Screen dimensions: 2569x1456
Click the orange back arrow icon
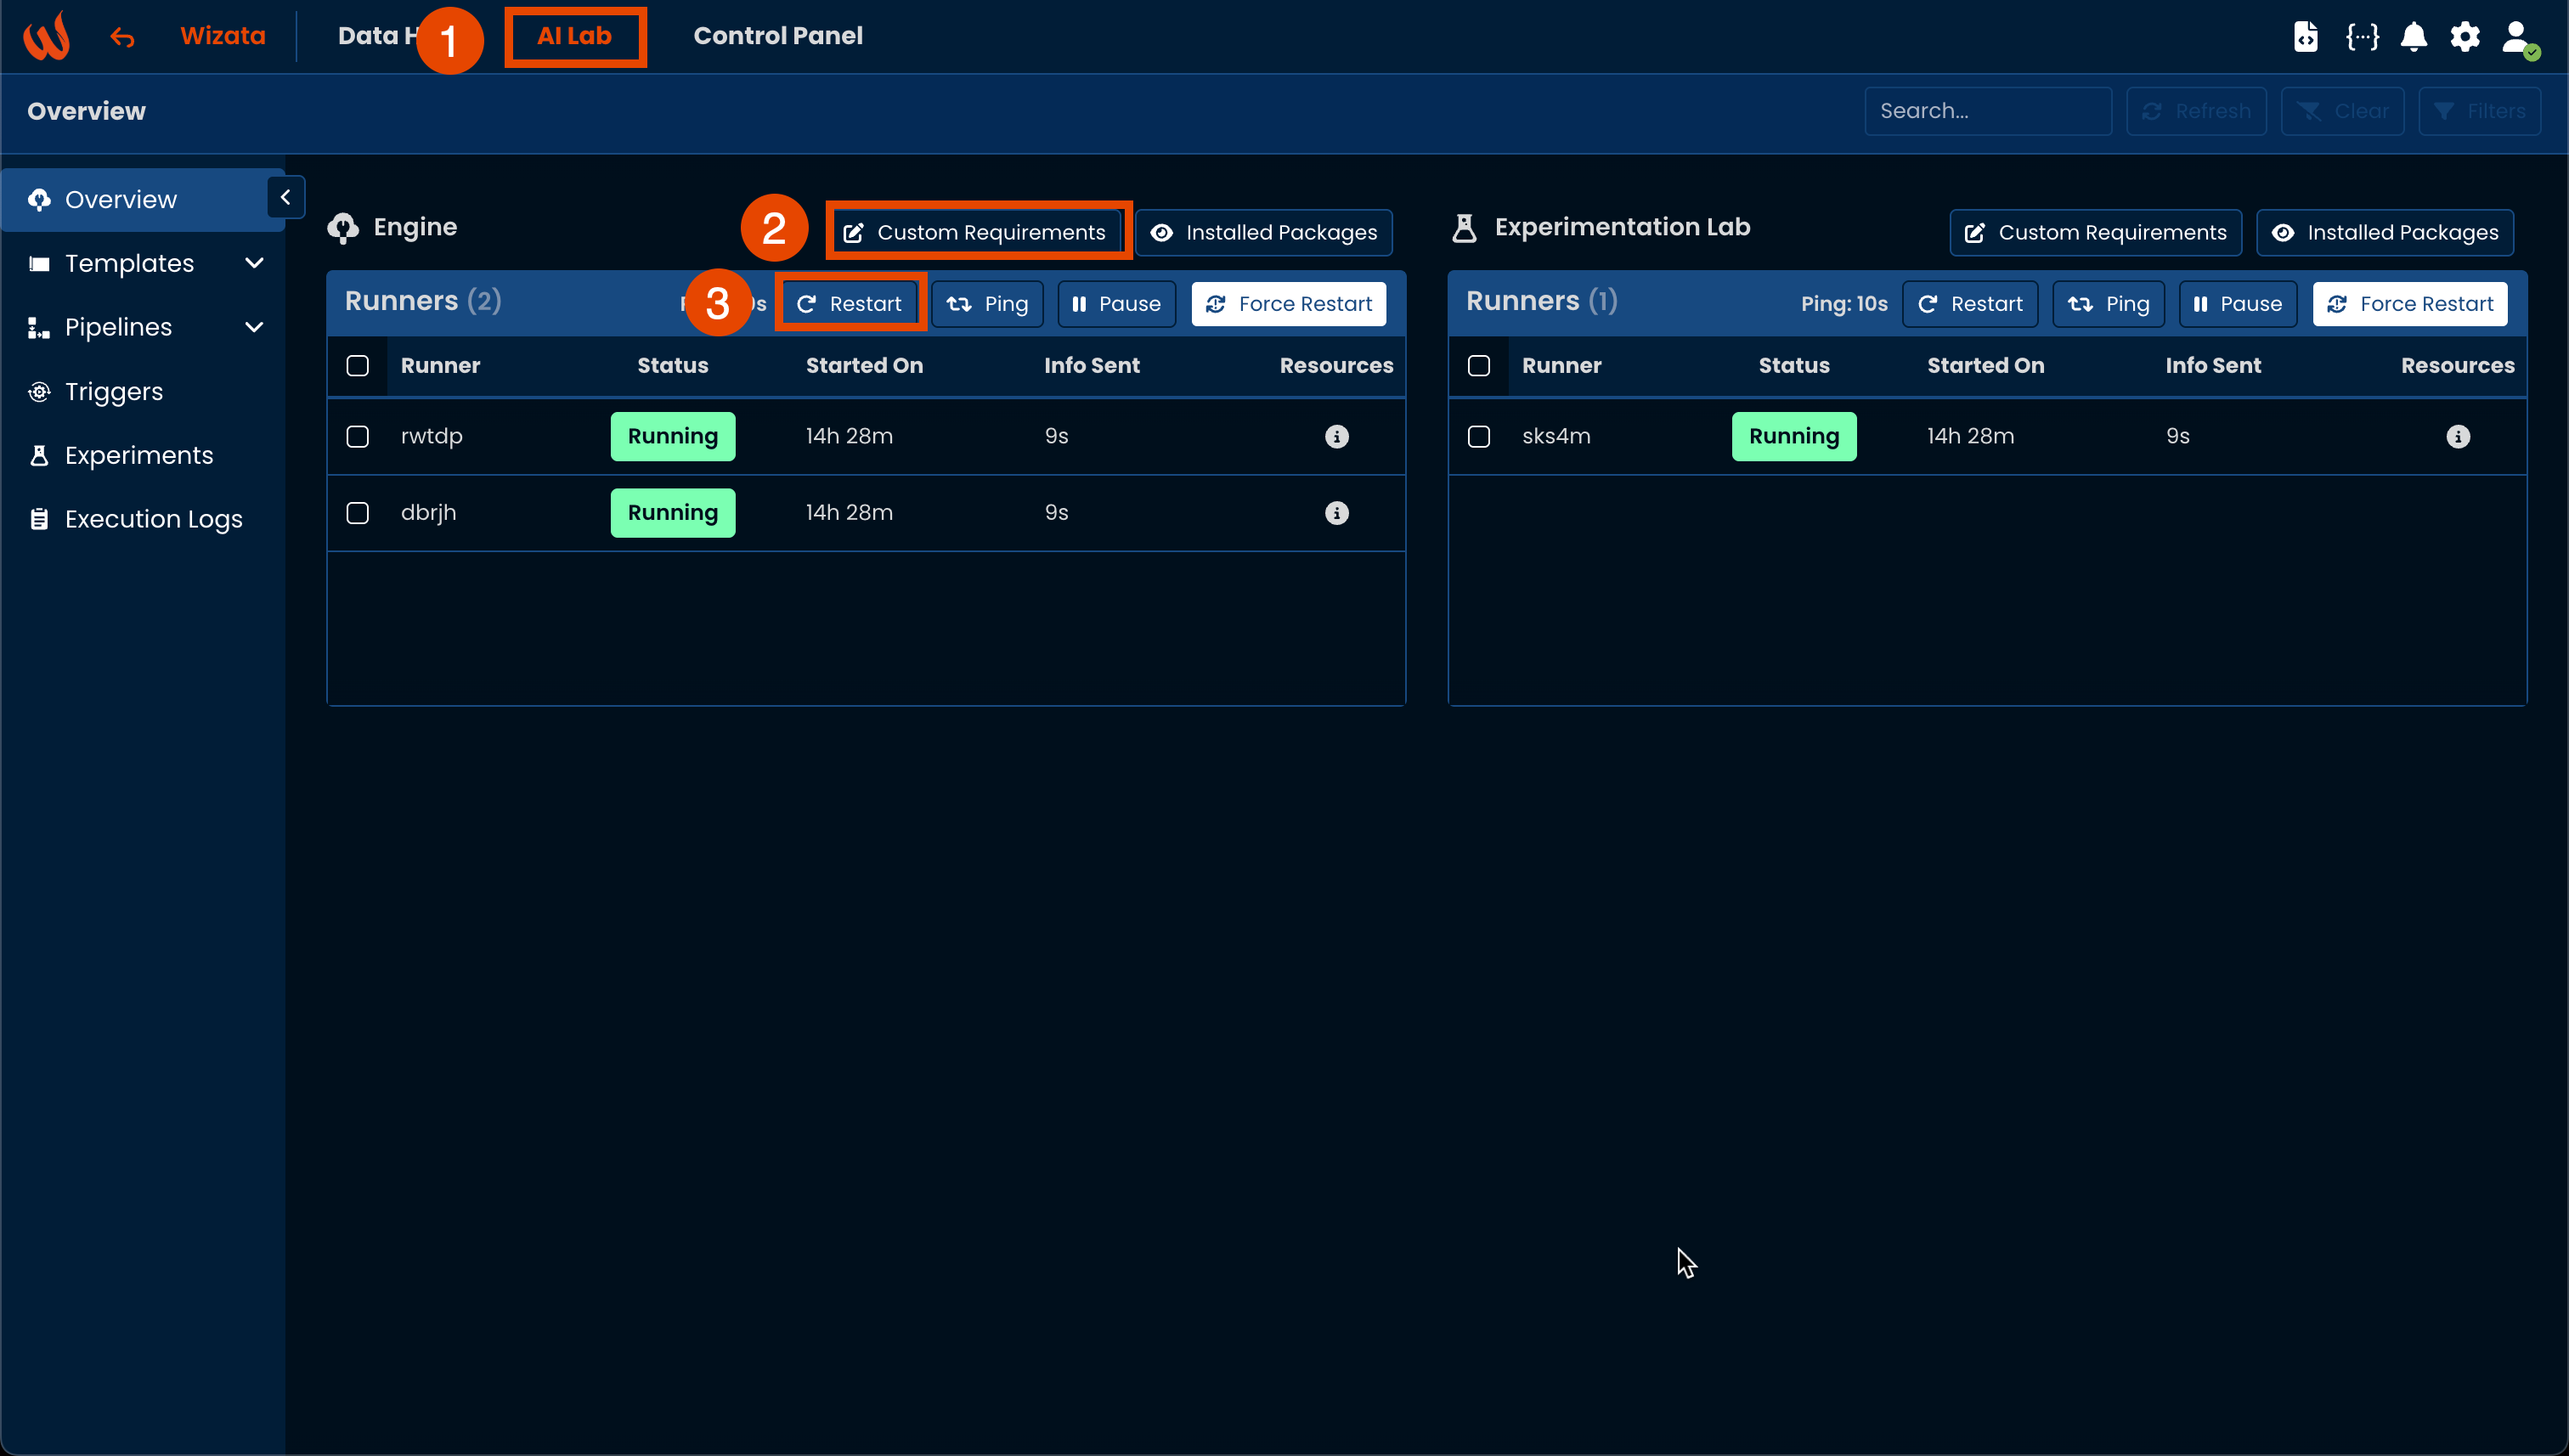click(x=122, y=37)
